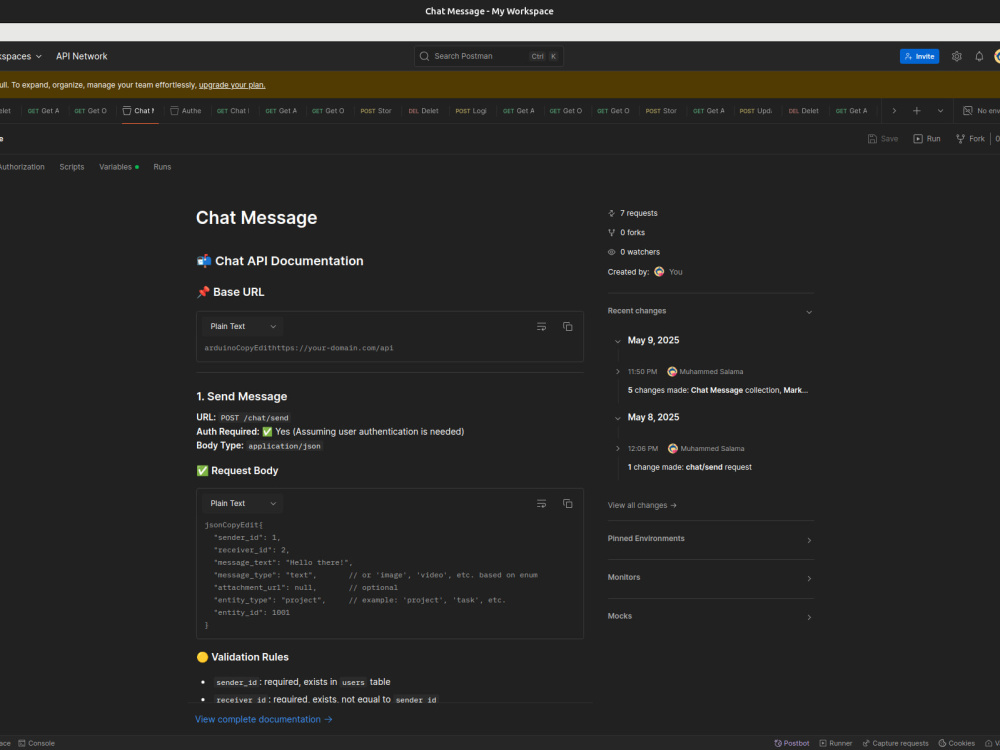The image size is (1000, 750).
Task: Open Postbot from status bar
Action: coord(791,743)
